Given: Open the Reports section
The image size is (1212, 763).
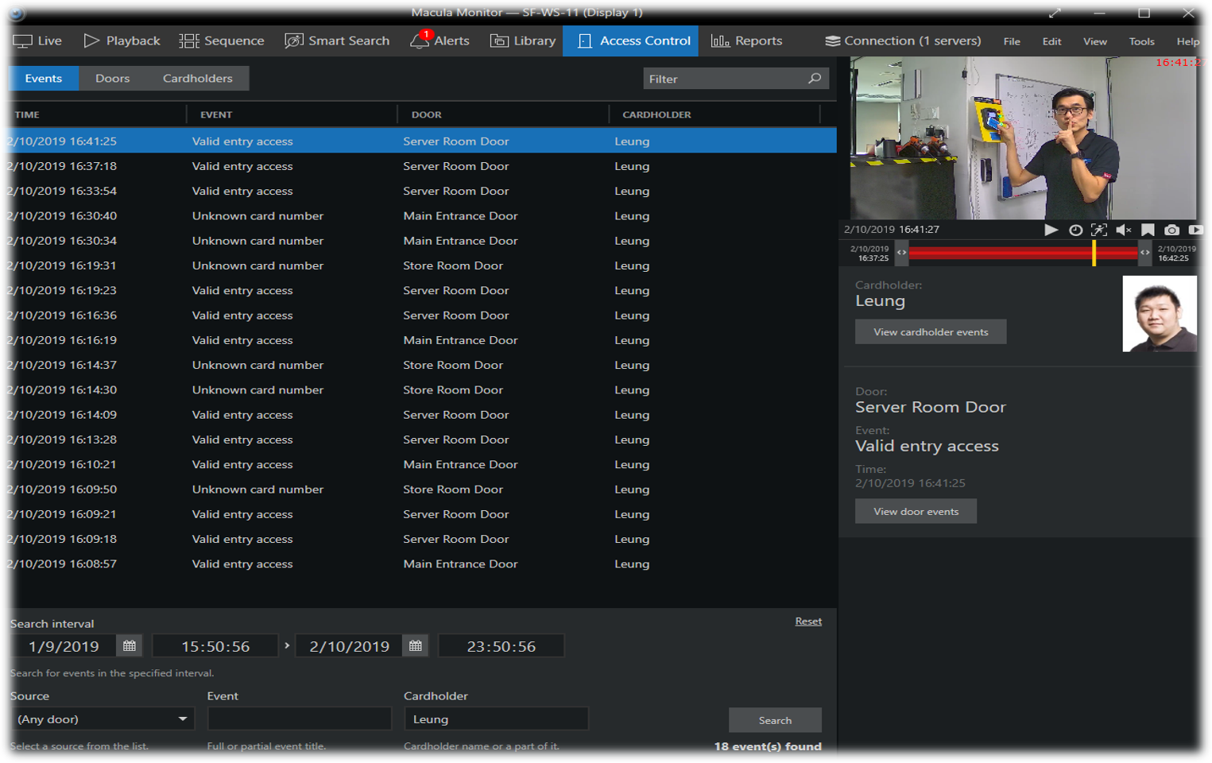Looking at the screenshot, I should 746,41.
